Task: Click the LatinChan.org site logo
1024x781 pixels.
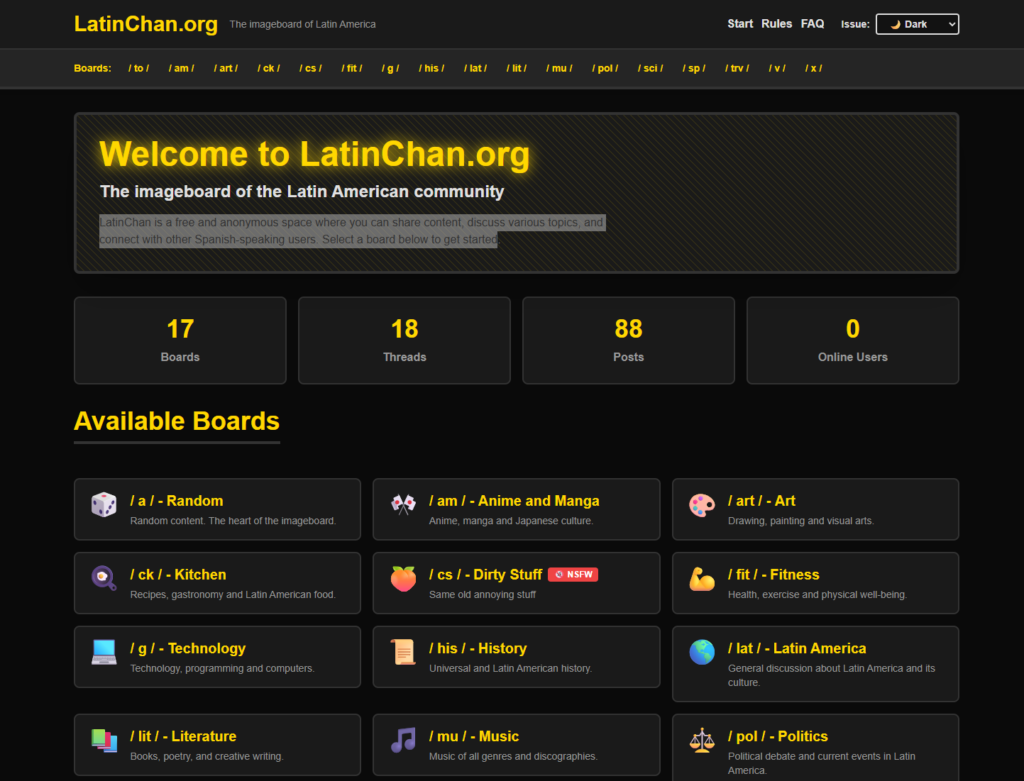Action: [x=146, y=24]
